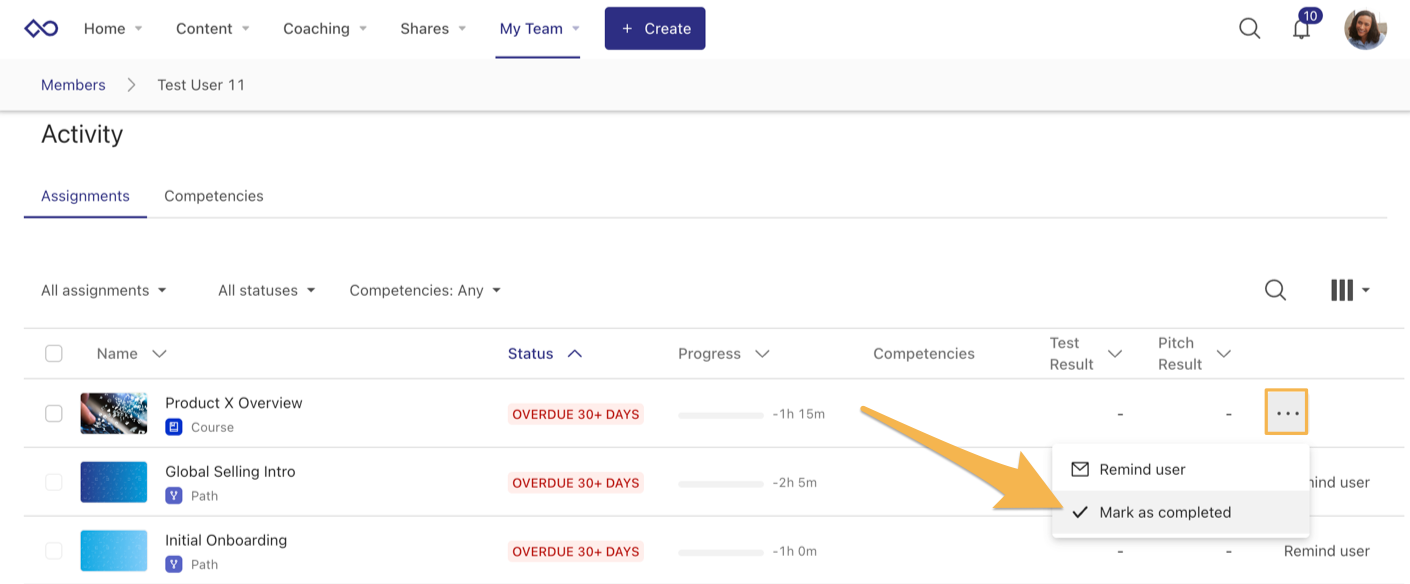Sort by the Progress column header

[x=724, y=353]
